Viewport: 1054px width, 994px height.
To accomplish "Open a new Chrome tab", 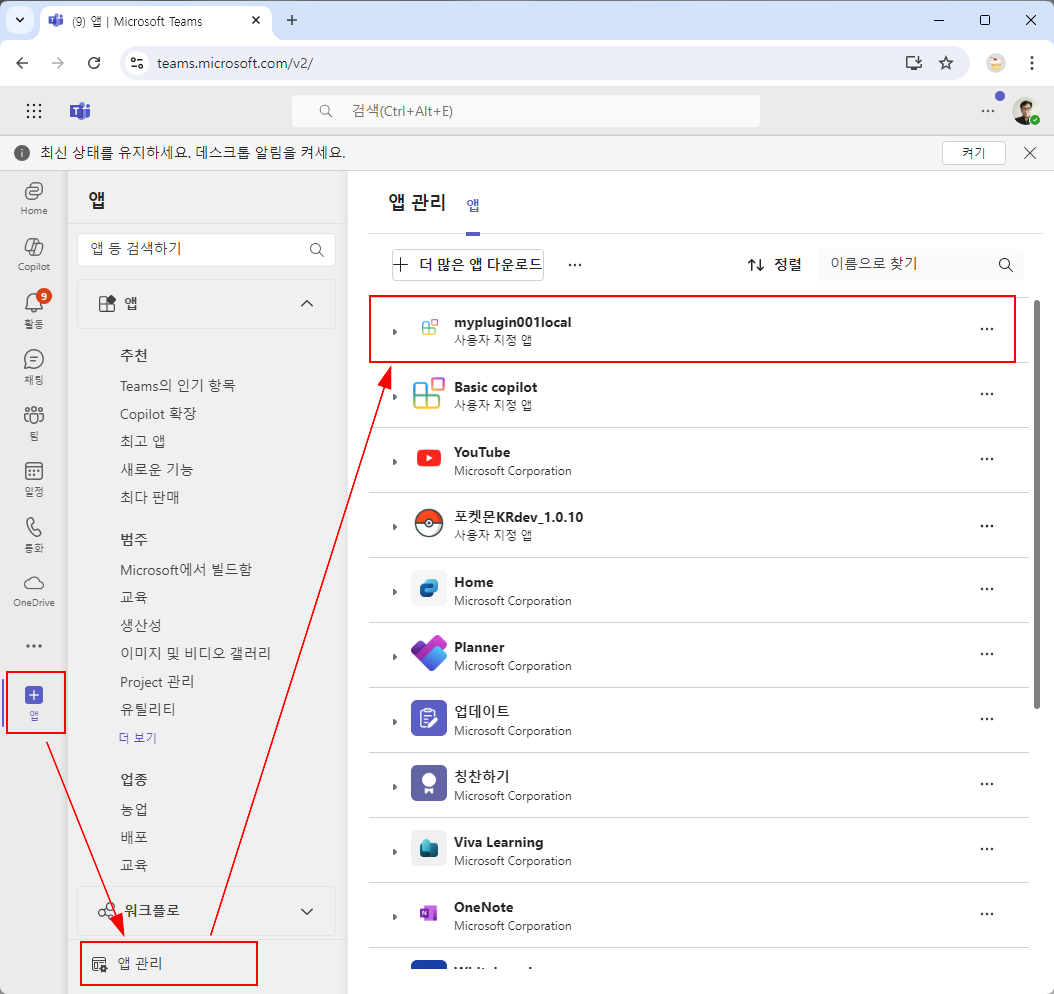I will pos(292,20).
